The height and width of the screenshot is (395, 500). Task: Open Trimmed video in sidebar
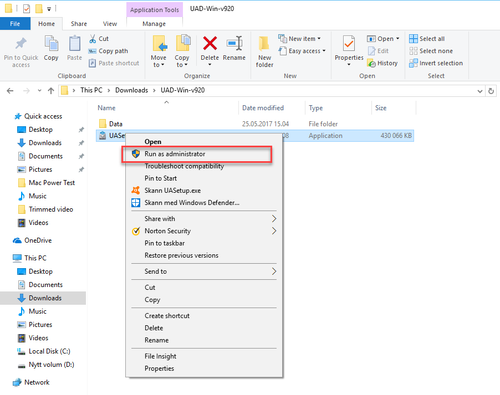(x=45, y=209)
